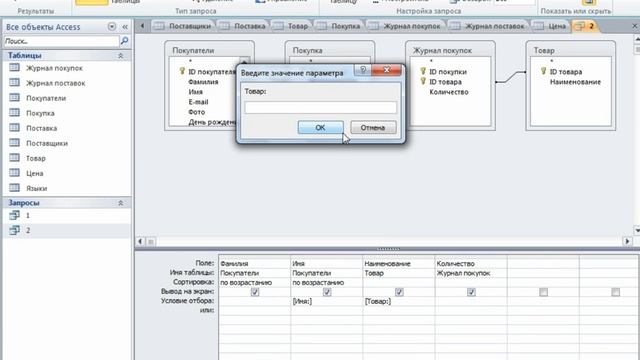Select E-mail field in Покупатели table
Image resolution: width=640 pixels, height=360 pixels.
pos(198,102)
